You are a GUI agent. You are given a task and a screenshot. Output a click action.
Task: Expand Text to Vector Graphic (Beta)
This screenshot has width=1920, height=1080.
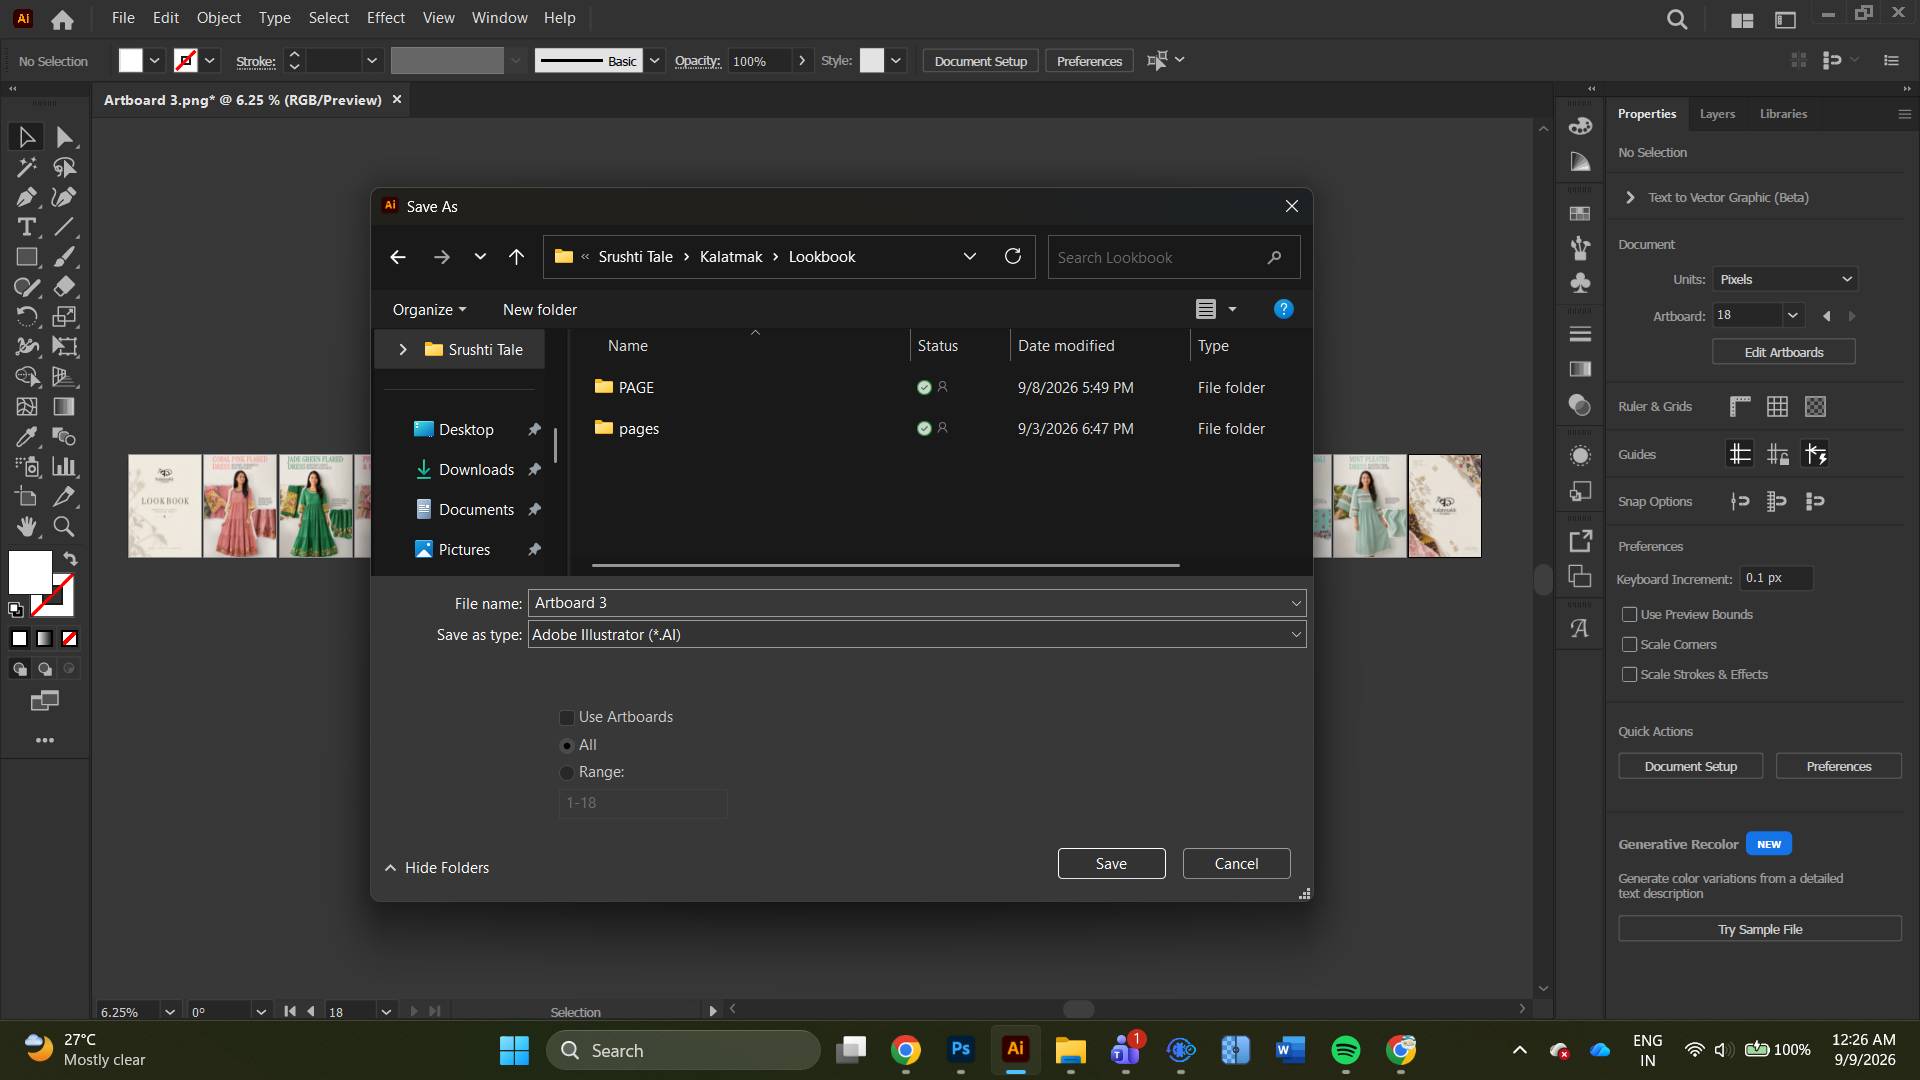pos(1630,198)
